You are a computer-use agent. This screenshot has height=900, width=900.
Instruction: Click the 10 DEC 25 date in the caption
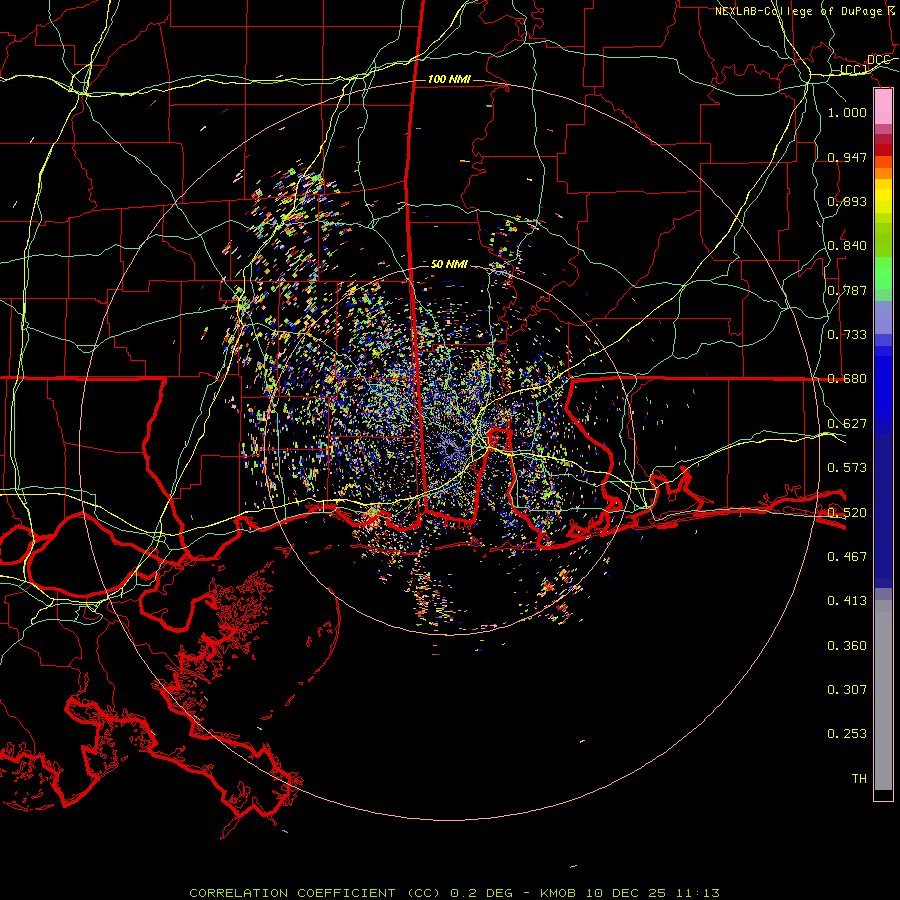[626, 893]
